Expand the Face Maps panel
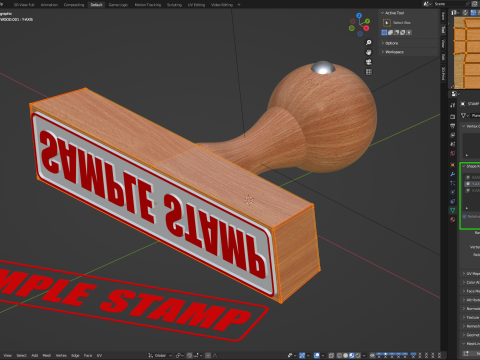The width and height of the screenshot is (480, 360). (470, 291)
